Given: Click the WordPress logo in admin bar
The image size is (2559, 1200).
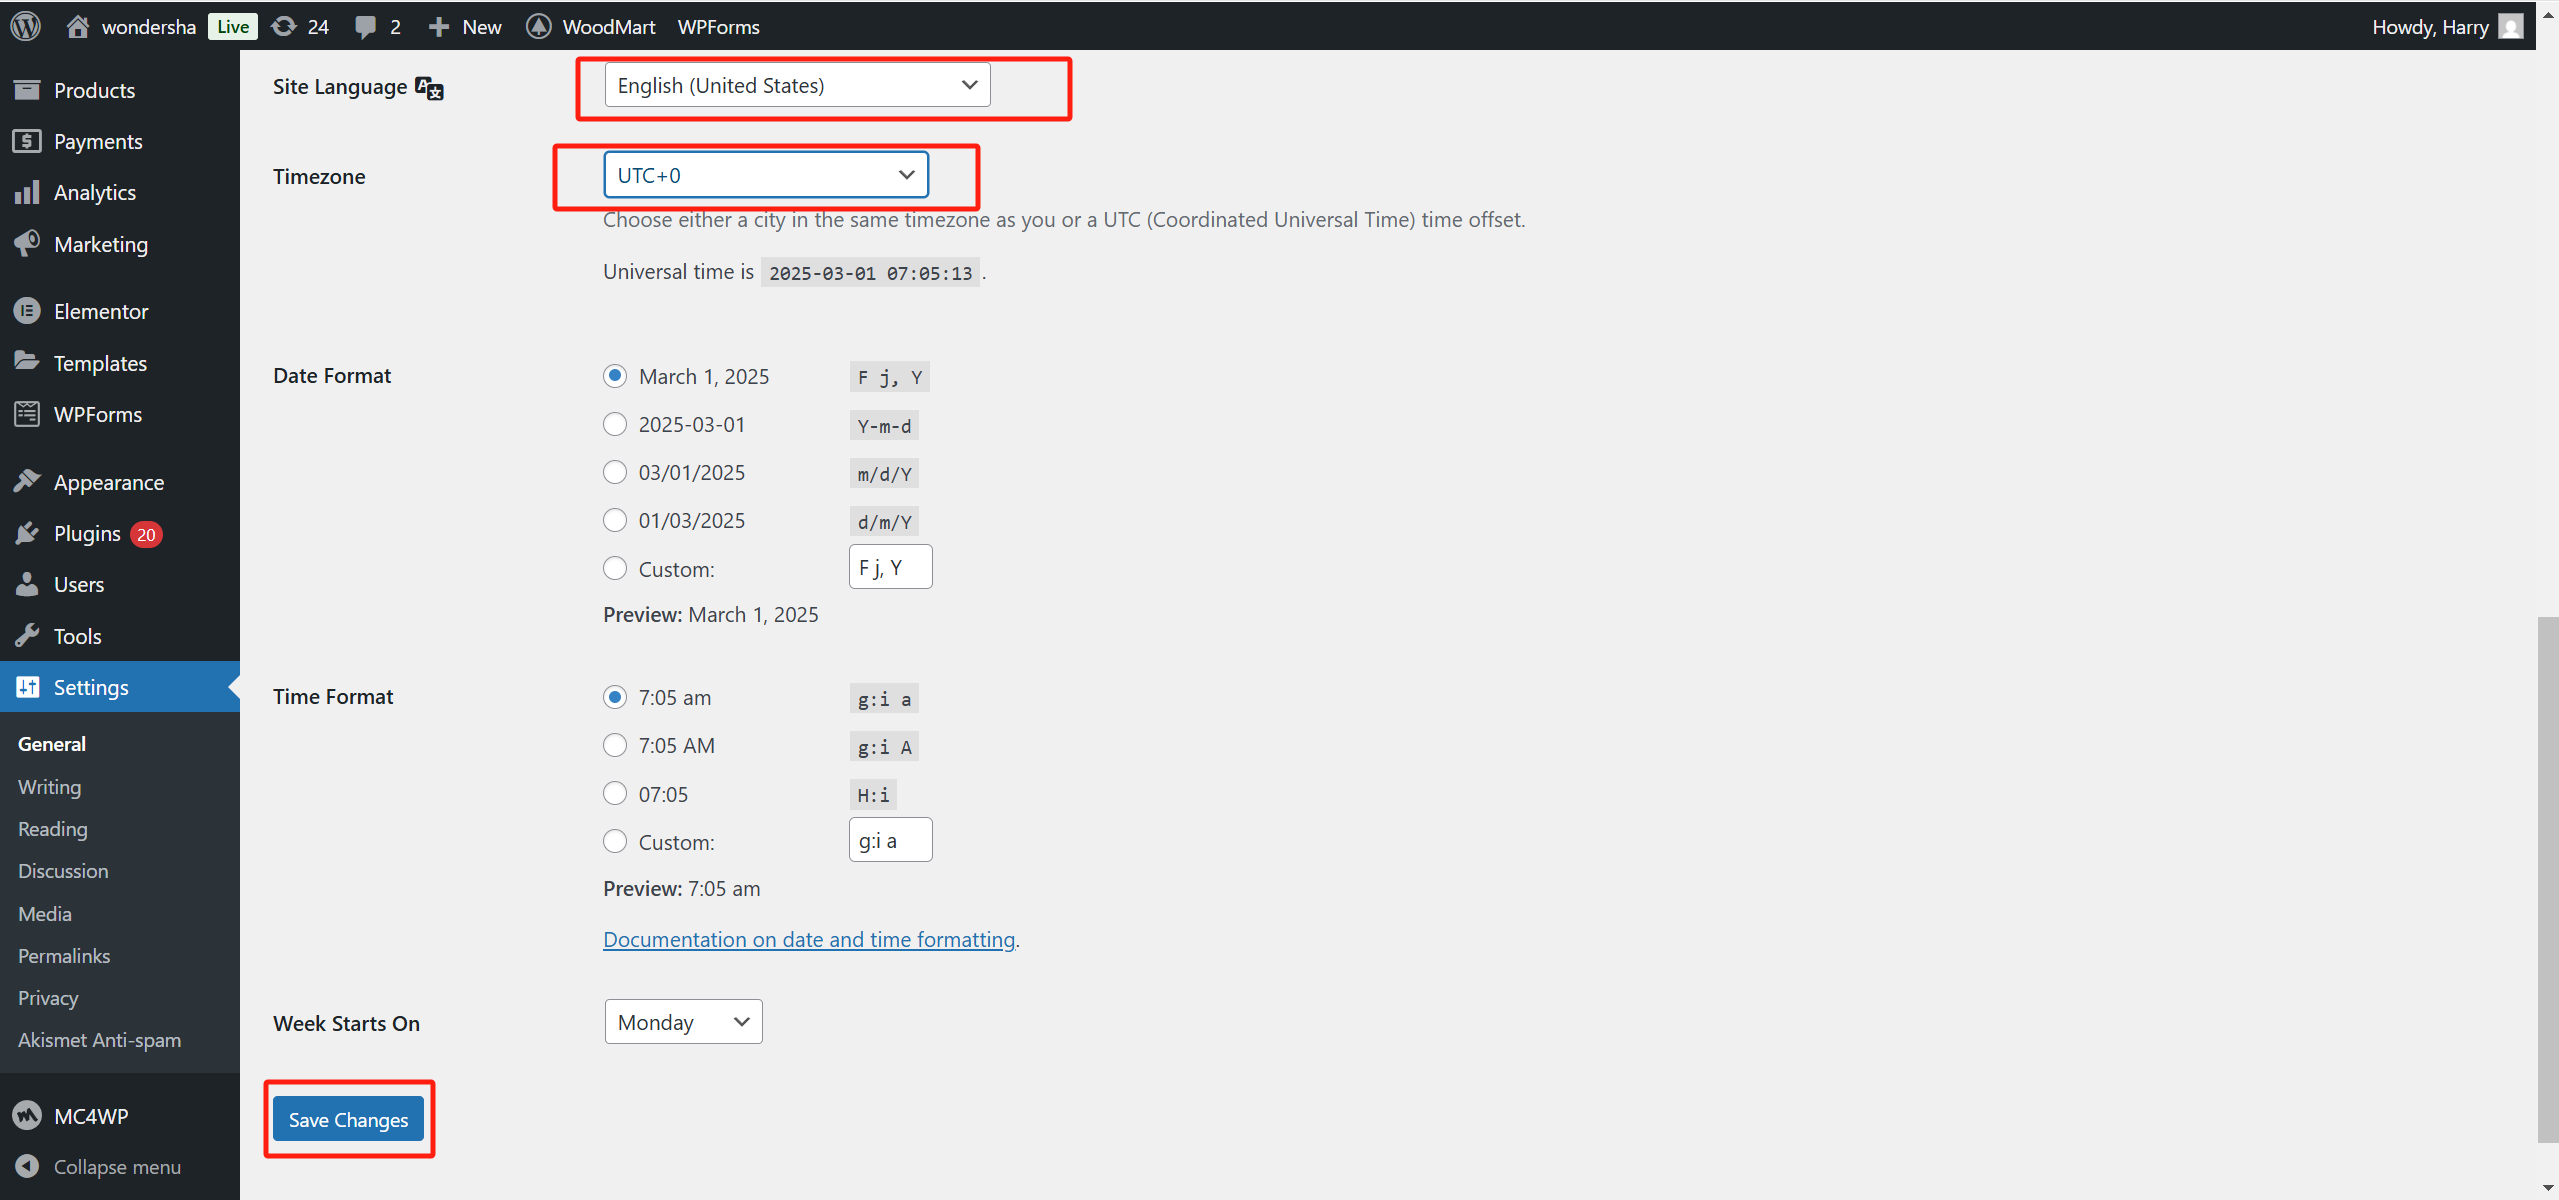Looking at the screenshot, I should click(26, 26).
